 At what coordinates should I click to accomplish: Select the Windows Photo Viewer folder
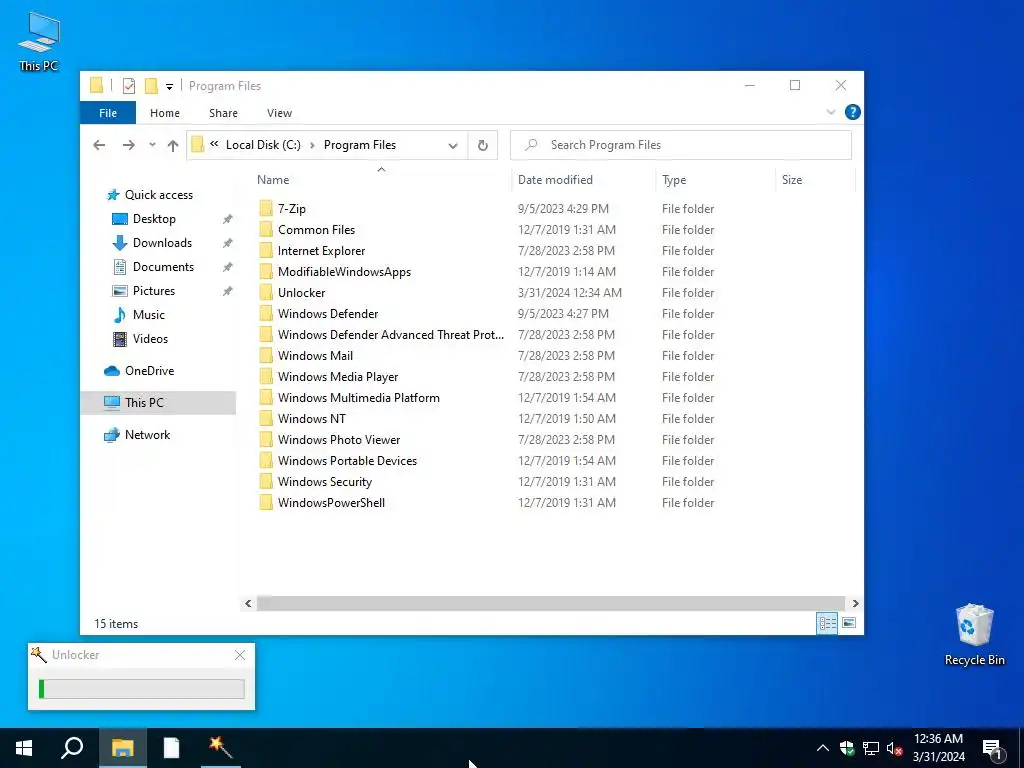point(339,440)
